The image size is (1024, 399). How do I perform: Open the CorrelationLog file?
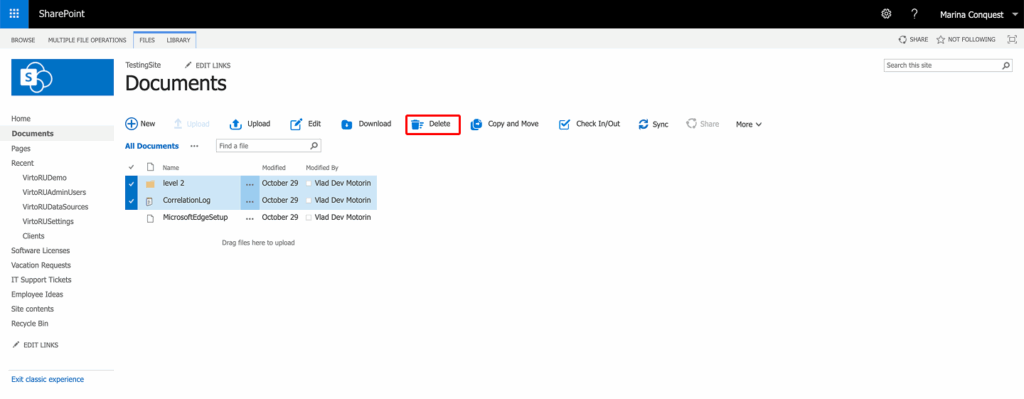(186, 200)
